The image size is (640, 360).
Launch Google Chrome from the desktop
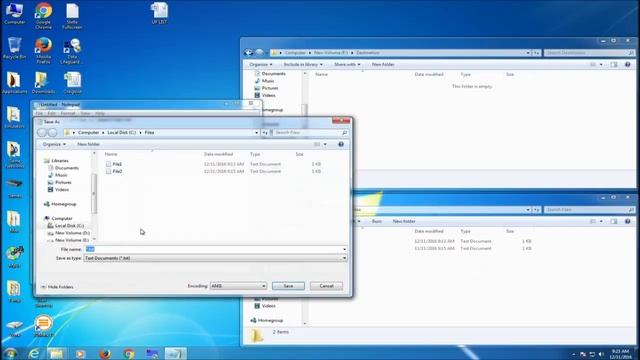tap(43, 16)
